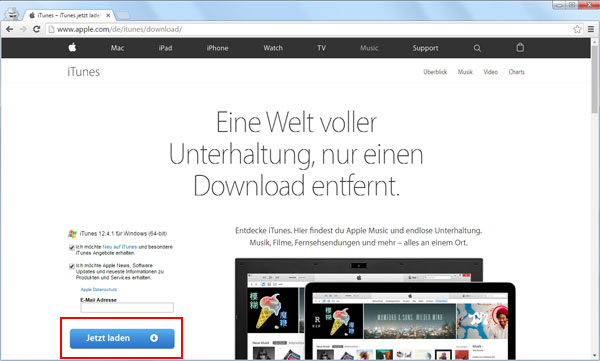Open the Apple Datenschutz link
Screen dimensions: 600x361
pos(99,289)
